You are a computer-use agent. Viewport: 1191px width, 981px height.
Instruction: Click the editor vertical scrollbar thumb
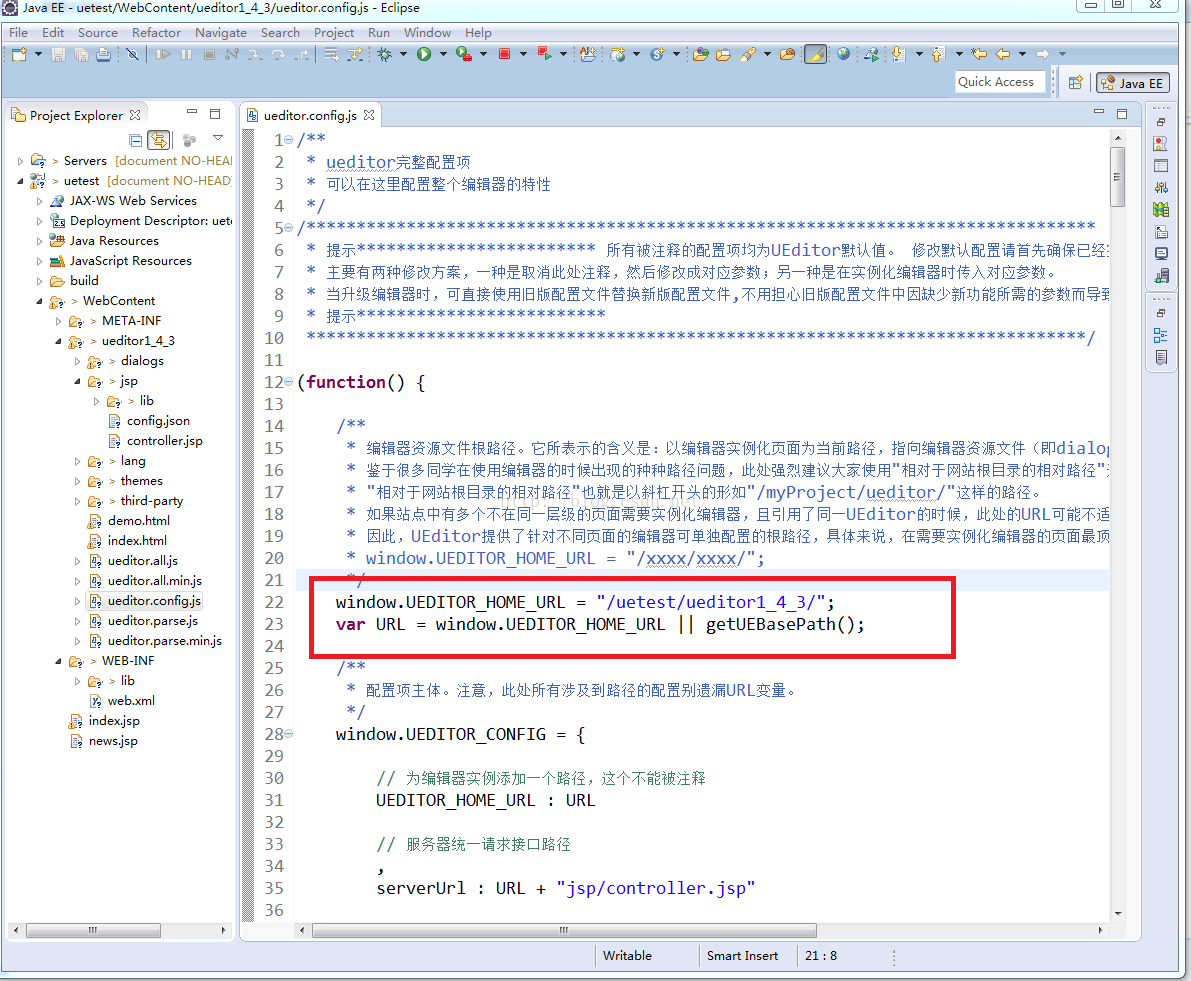click(x=1117, y=177)
